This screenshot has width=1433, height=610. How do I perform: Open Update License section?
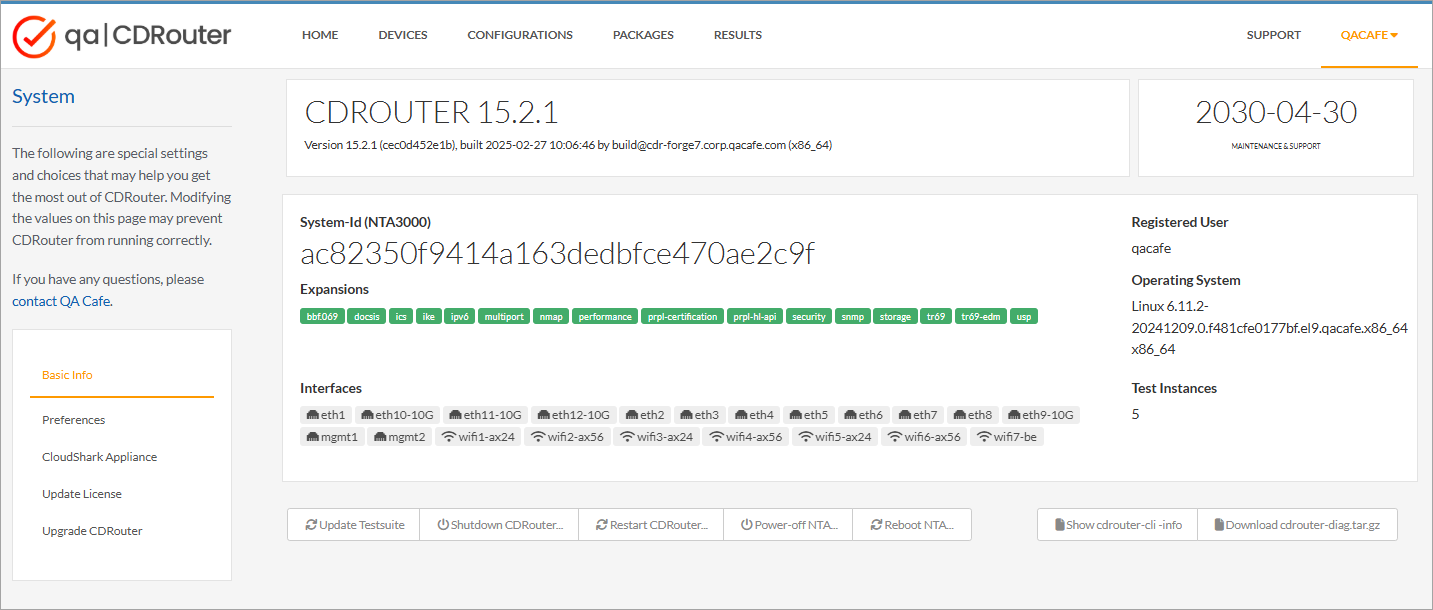pyautogui.click(x=82, y=494)
